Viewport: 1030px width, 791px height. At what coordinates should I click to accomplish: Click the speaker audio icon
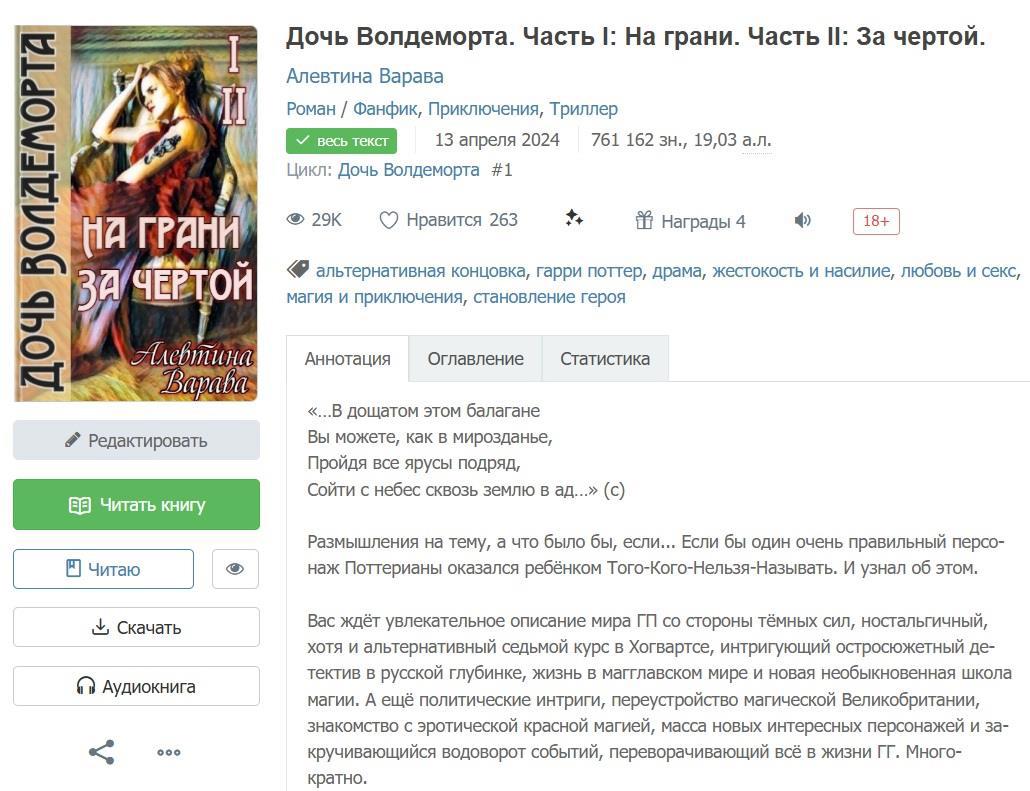803,221
